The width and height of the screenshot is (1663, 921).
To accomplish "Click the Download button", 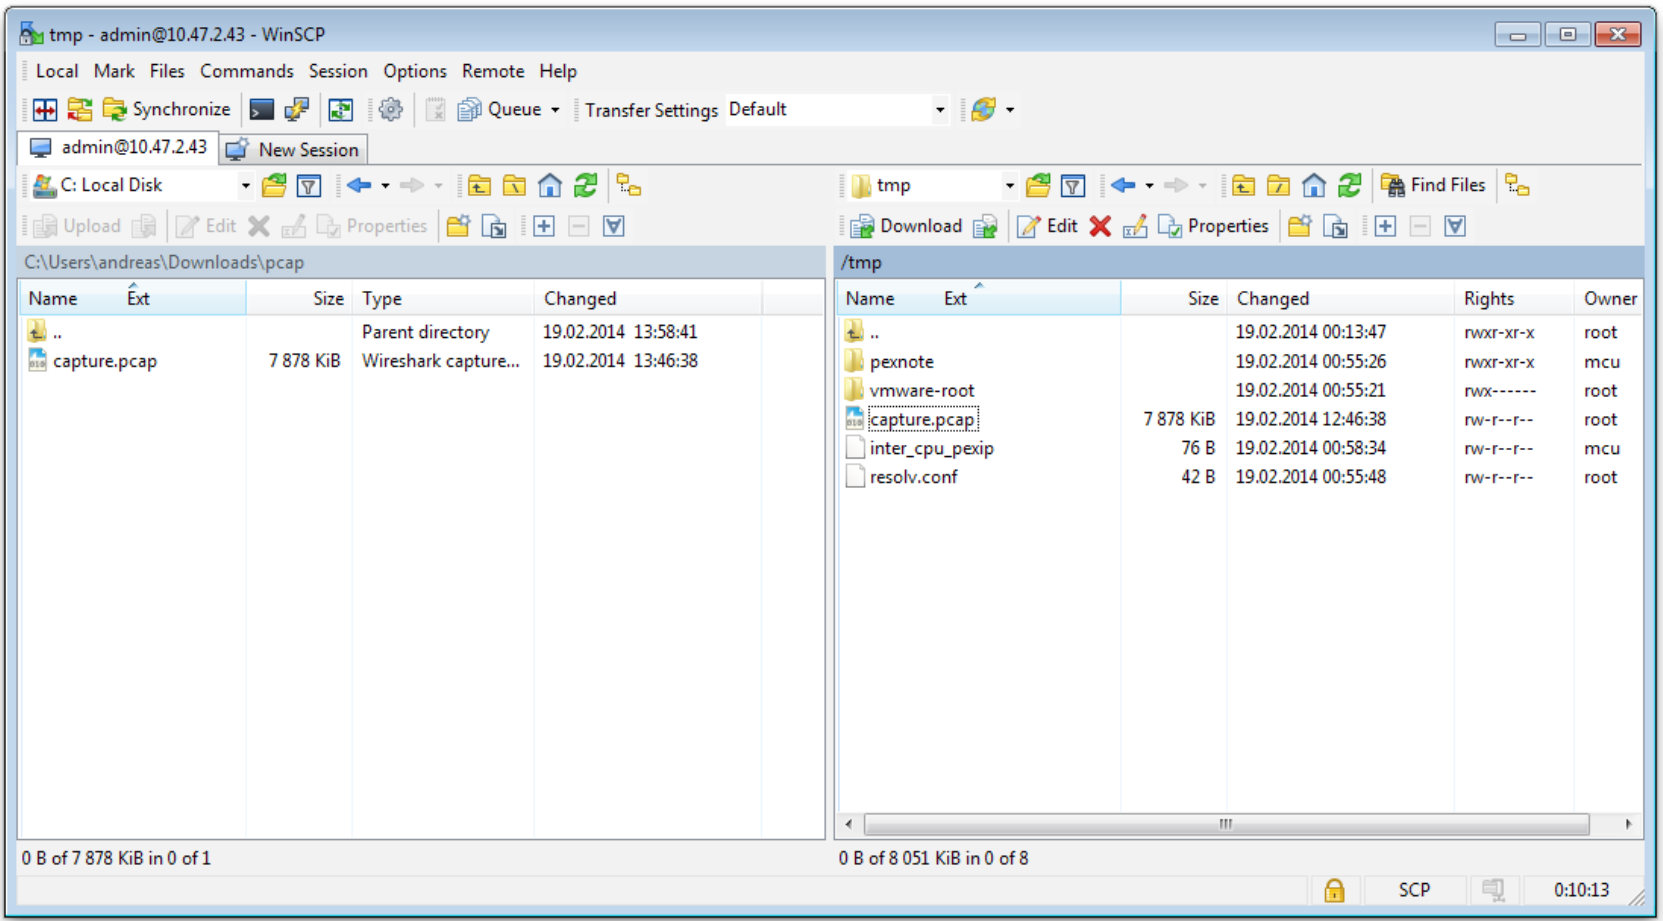I will (x=907, y=227).
